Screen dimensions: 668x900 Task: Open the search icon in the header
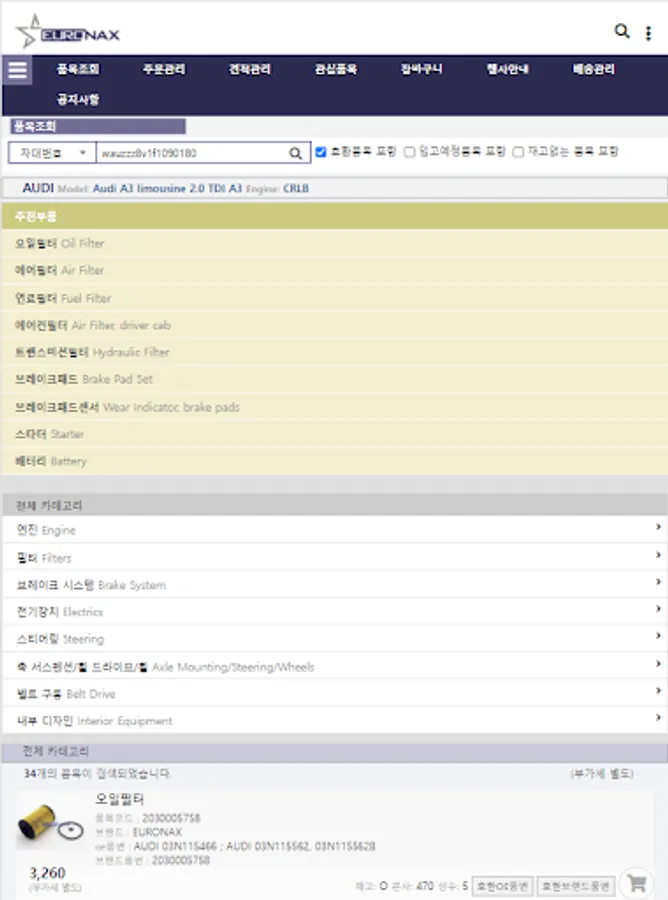(622, 31)
